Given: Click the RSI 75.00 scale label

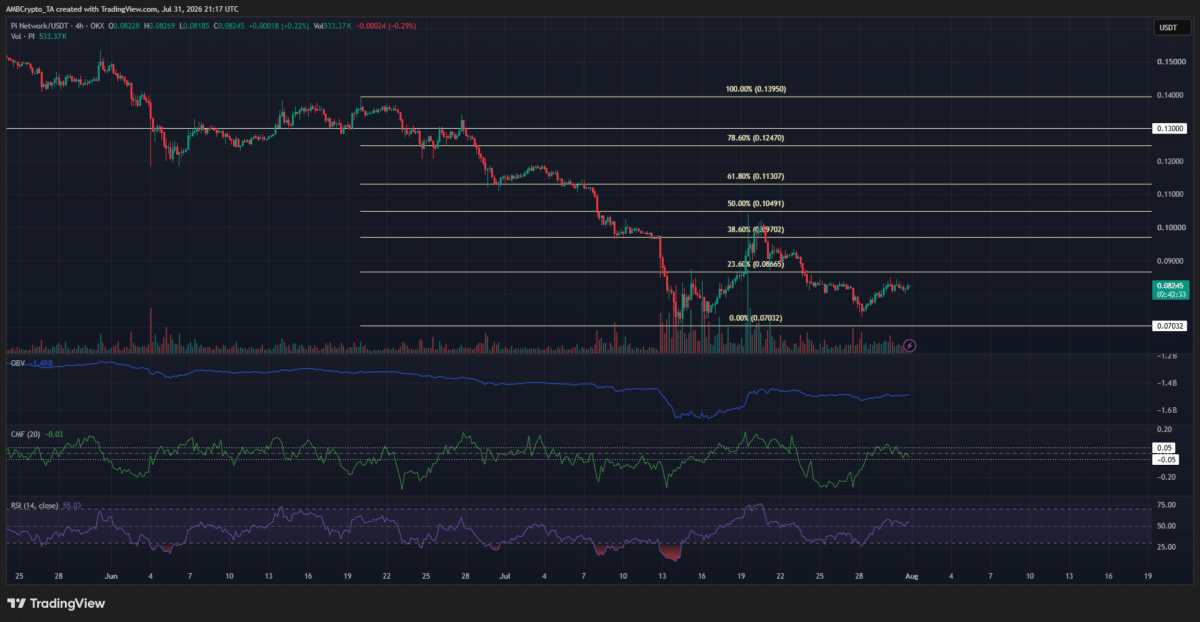Looking at the screenshot, I should click(x=1167, y=507).
